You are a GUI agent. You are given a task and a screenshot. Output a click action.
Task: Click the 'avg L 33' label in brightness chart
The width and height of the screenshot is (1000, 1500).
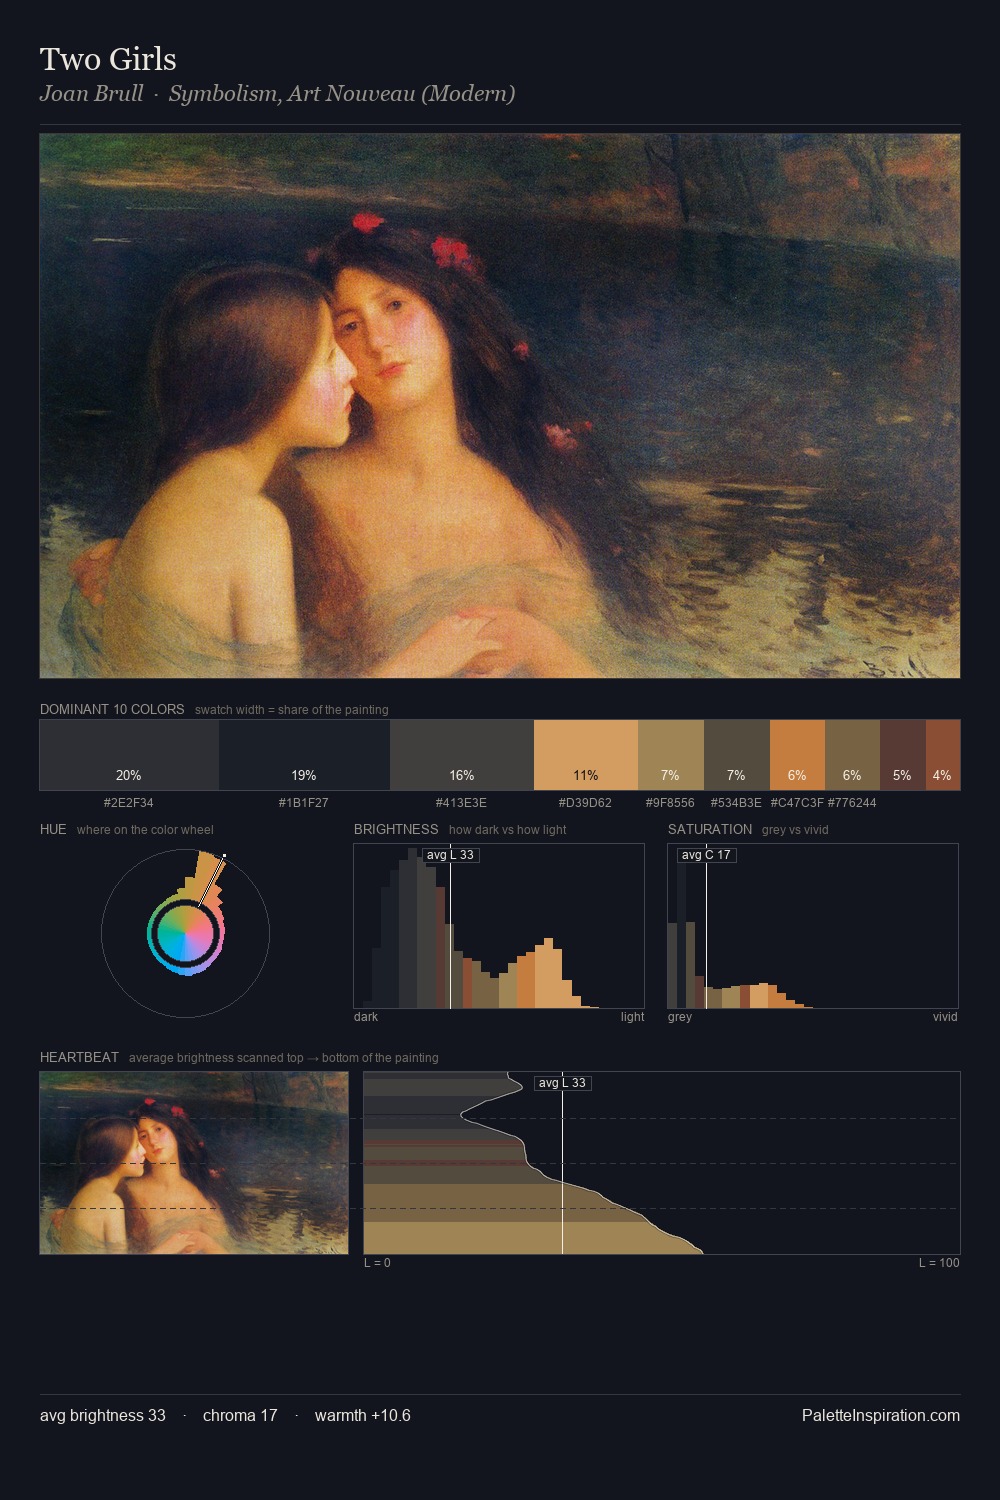coord(450,855)
